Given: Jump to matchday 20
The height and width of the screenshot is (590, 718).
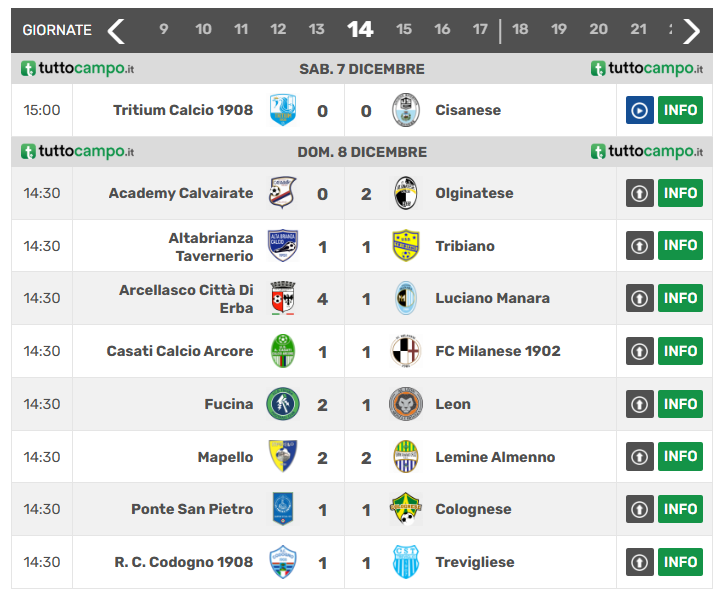Looking at the screenshot, I should [x=598, y=30].
